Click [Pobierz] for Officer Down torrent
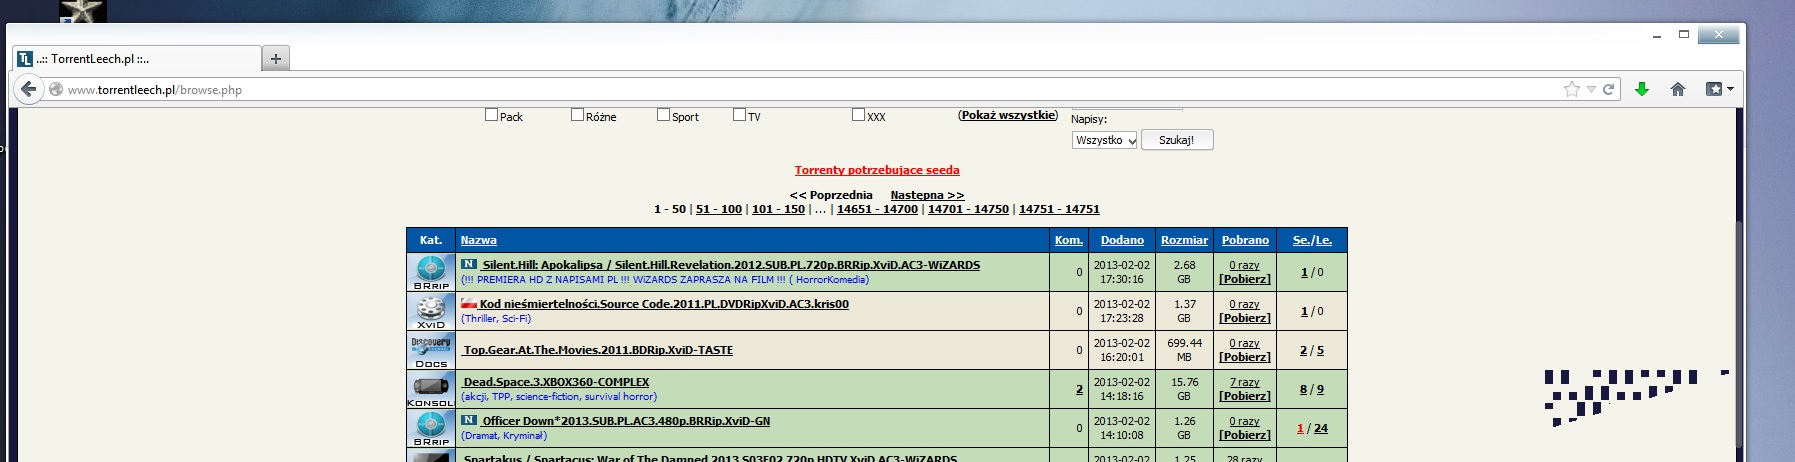Image resolution: width=1795 pixels, height=462 pixels. pos(1245,435)
